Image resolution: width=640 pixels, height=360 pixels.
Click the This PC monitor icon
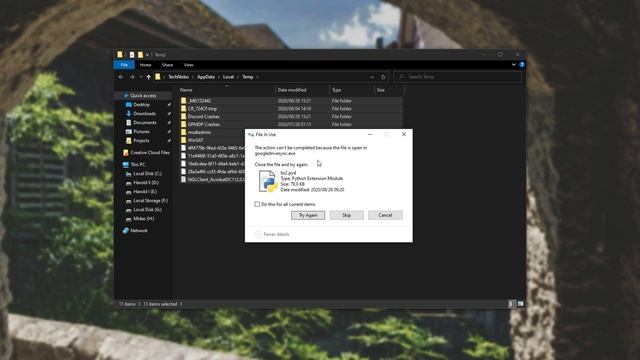(126, 164)
